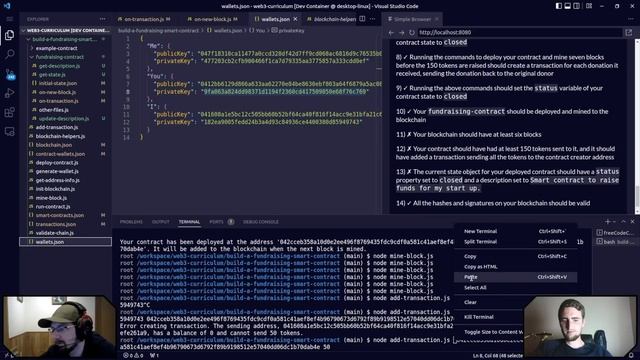Switch to on-transaction.js tab
The image size is (640, 360).
pos(144,19)
